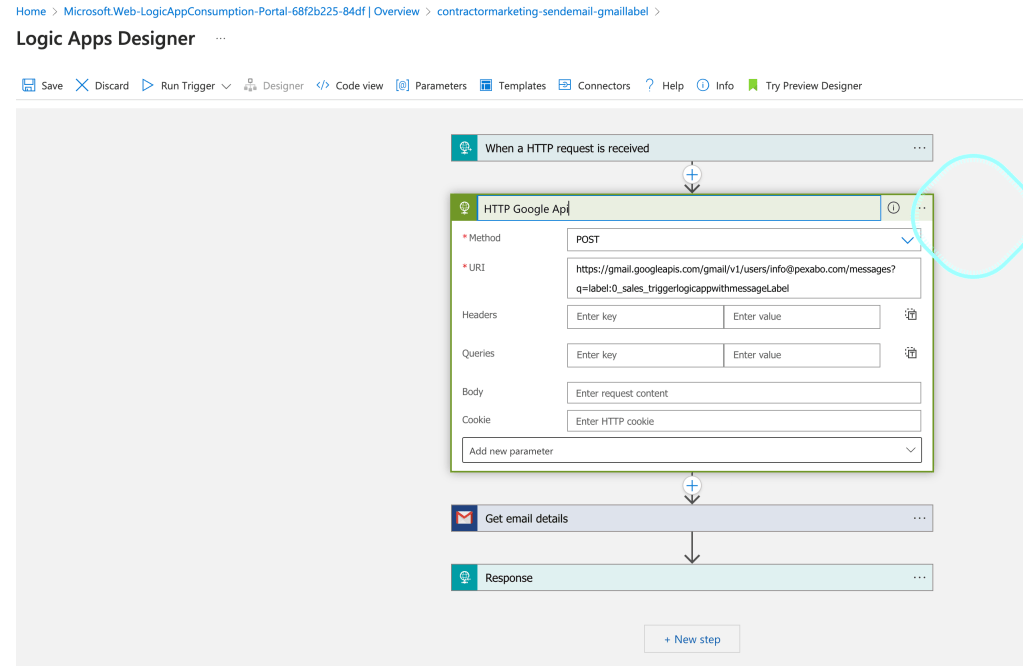Image resolution: width=1023 pixels, height=666 pixels.
Task: Go to Home breadcrumb
Action: (x=31, y=11)
